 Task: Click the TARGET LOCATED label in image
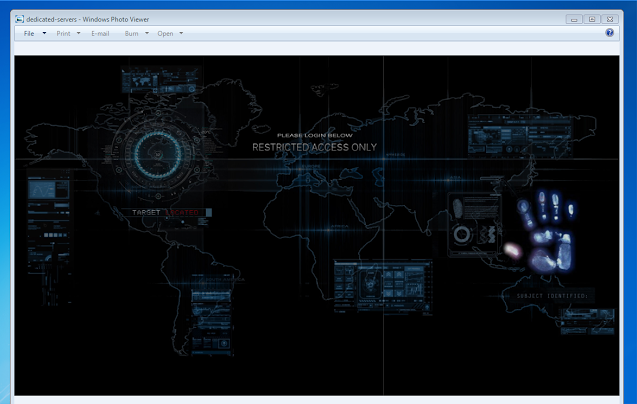tap(166, 213)
